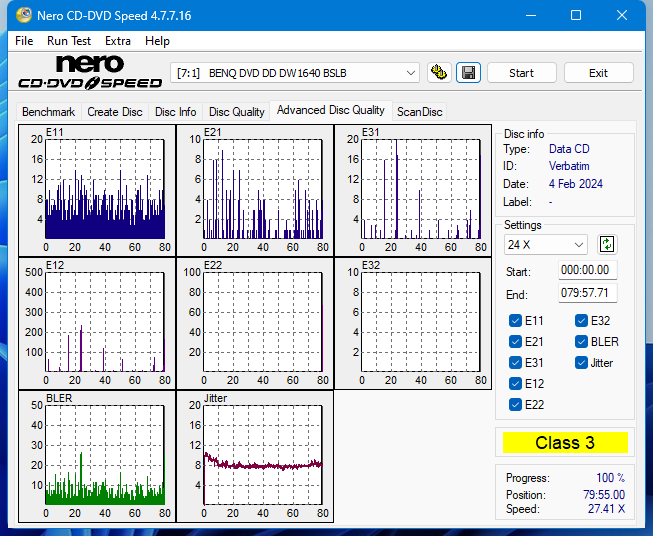Open the File menu
This screenshot has width=653, height=536.
(x=24, y=41)
